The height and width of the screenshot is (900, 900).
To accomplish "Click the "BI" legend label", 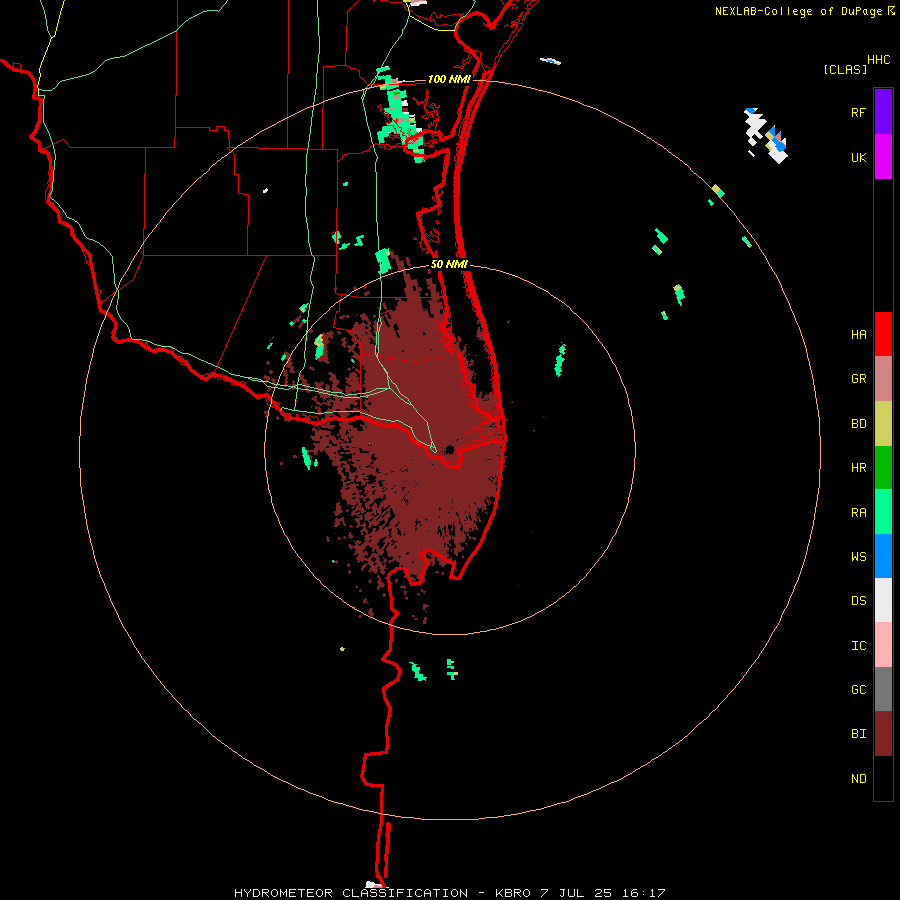I will coord(858,734).
